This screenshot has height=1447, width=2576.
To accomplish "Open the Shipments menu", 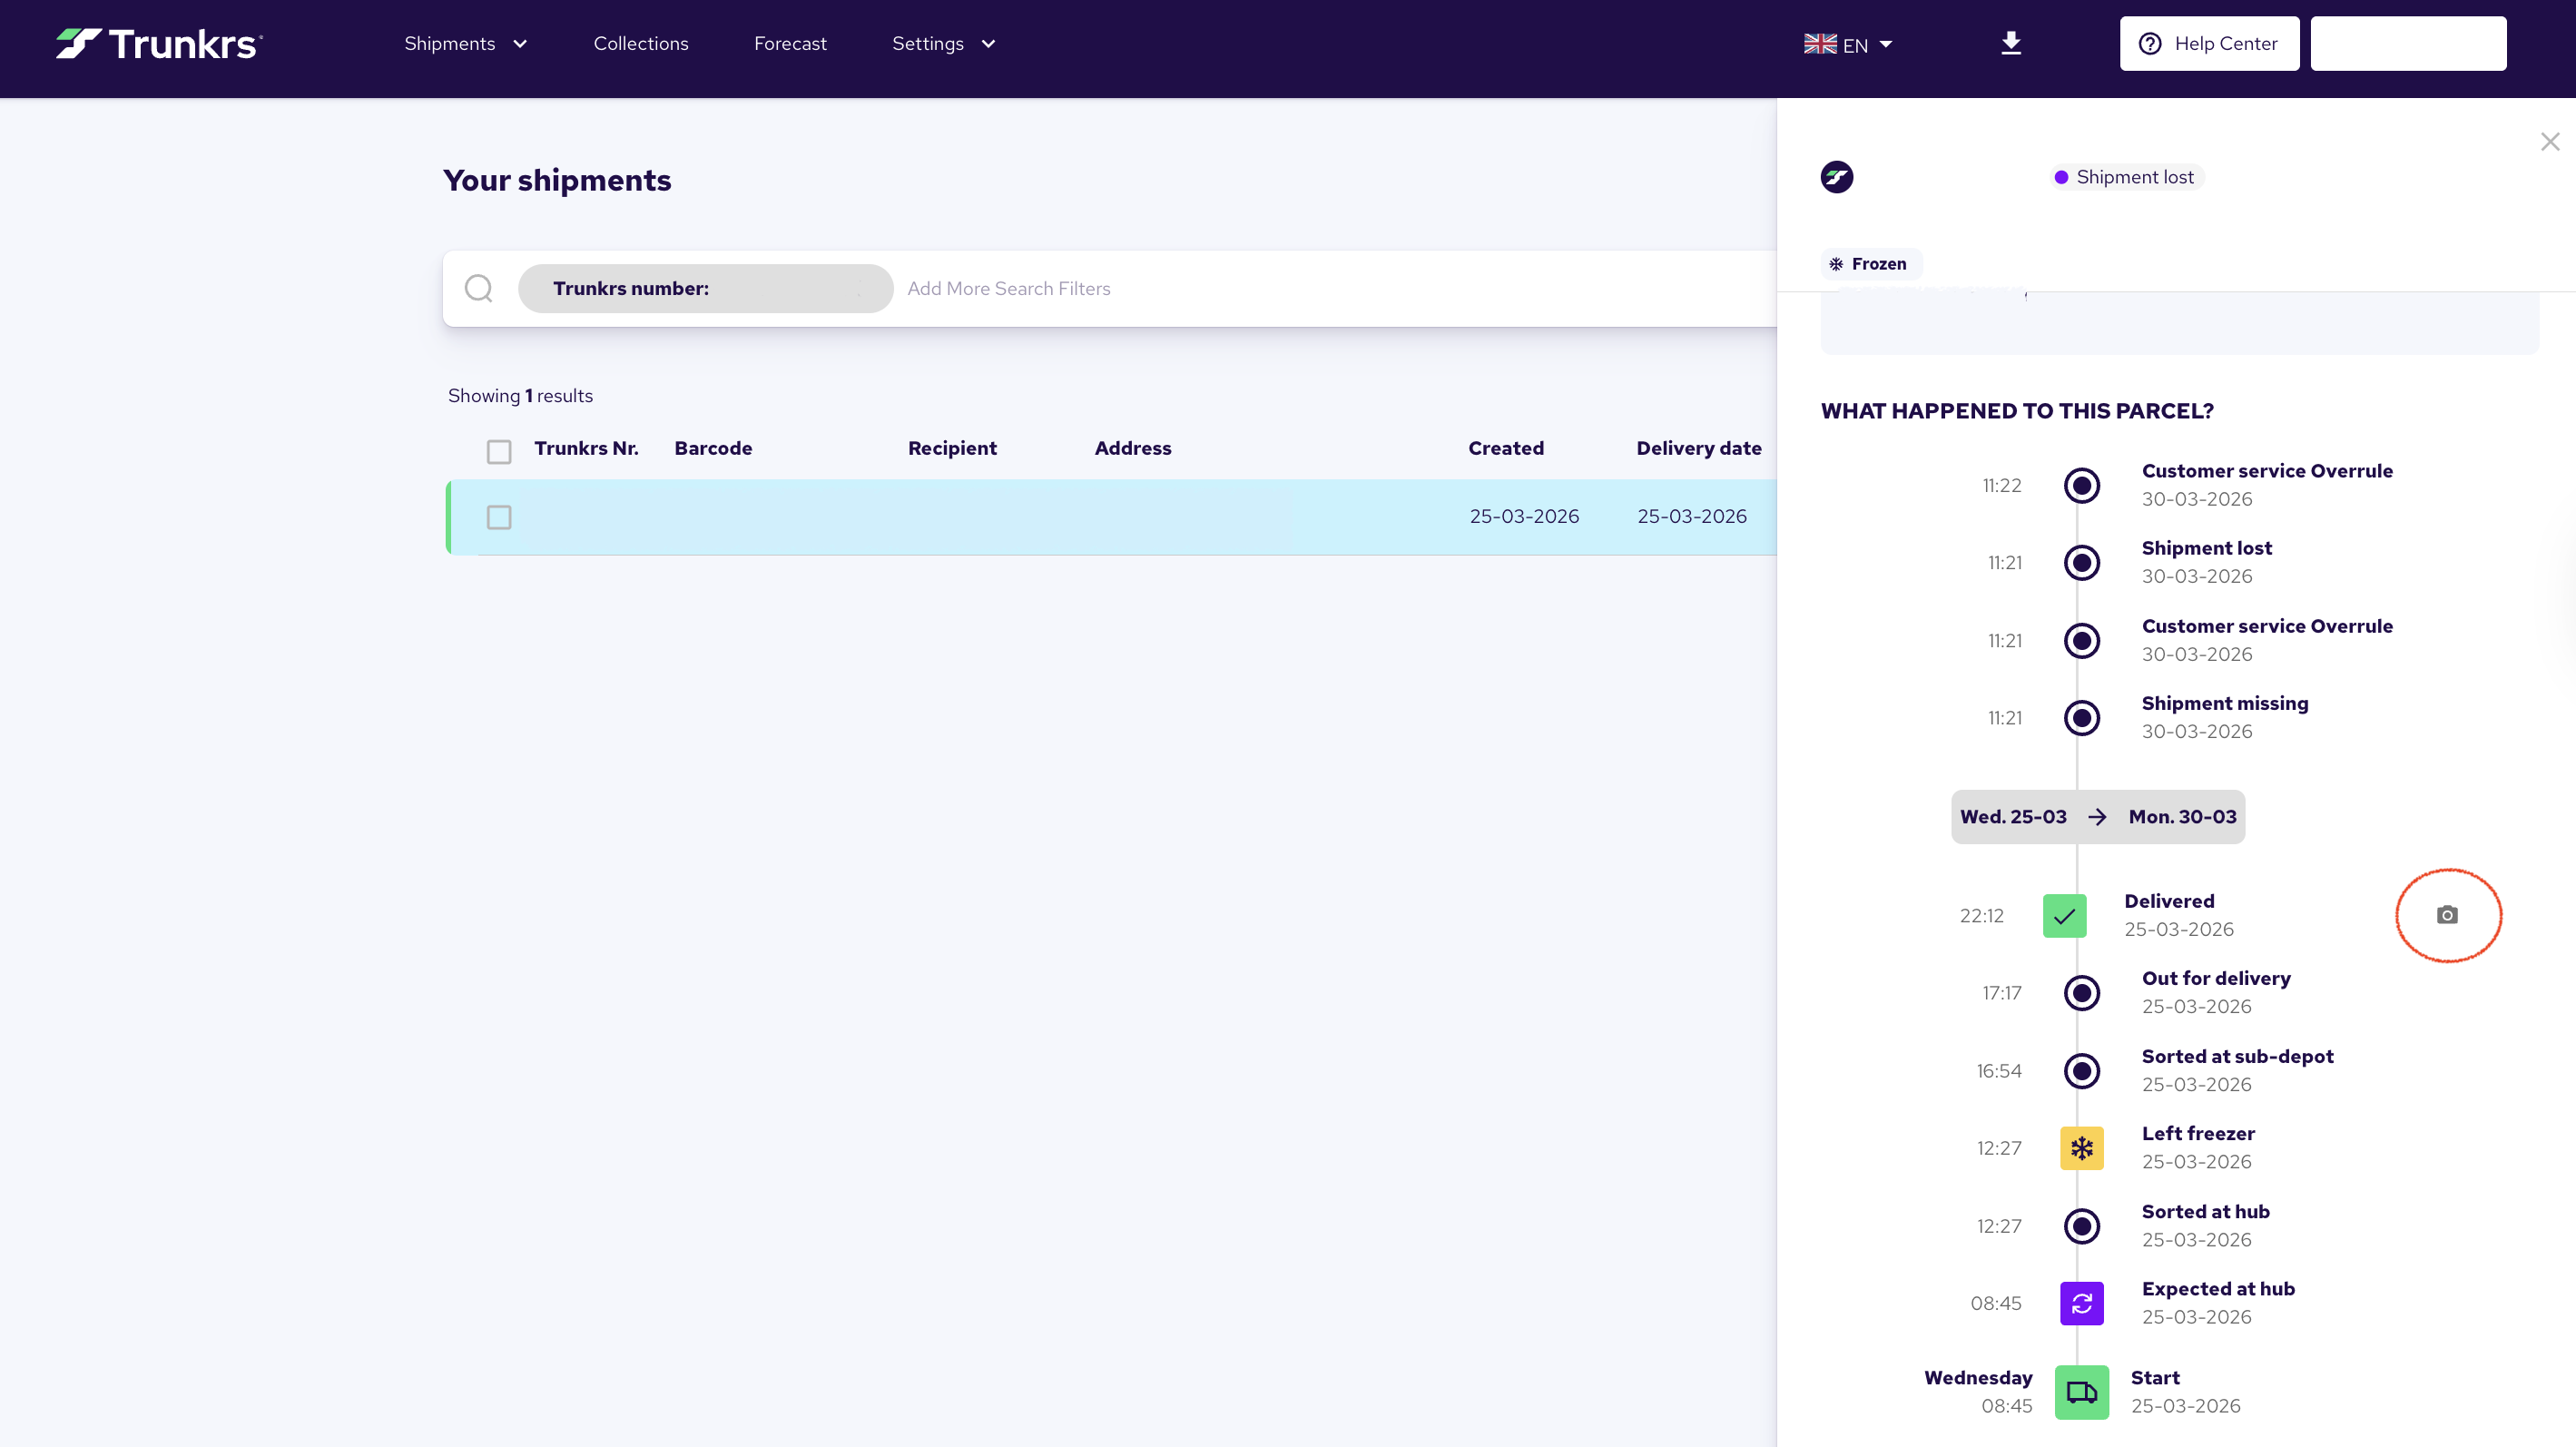I will click(449, 43).
